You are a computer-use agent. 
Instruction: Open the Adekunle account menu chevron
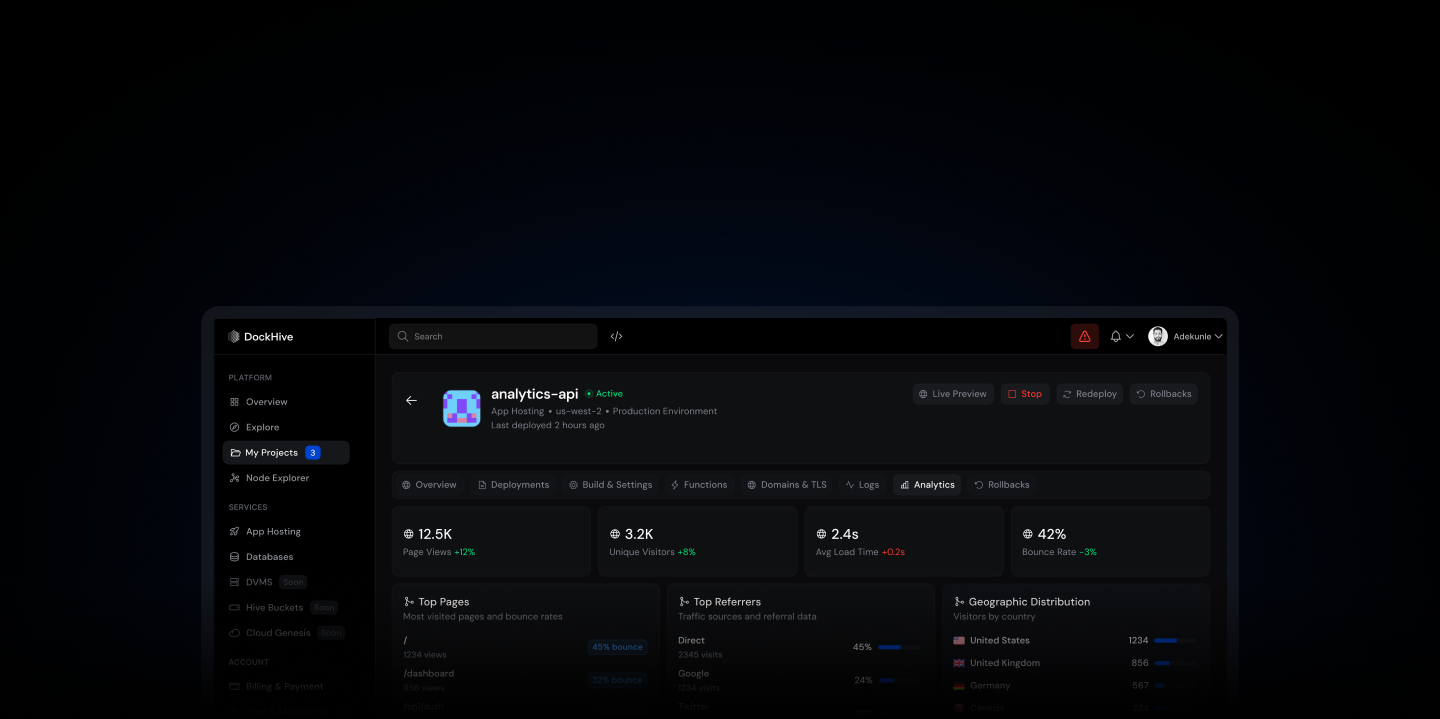(1218, 337)
